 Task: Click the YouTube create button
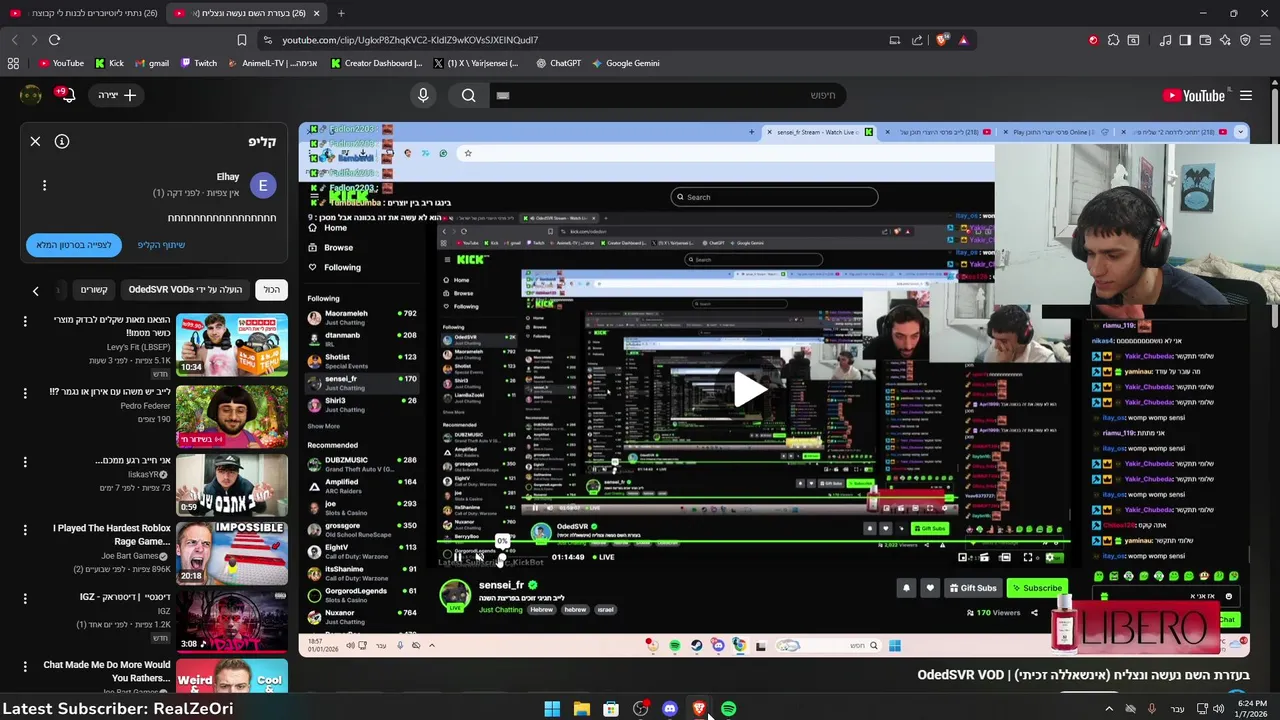tap(117, 95)
